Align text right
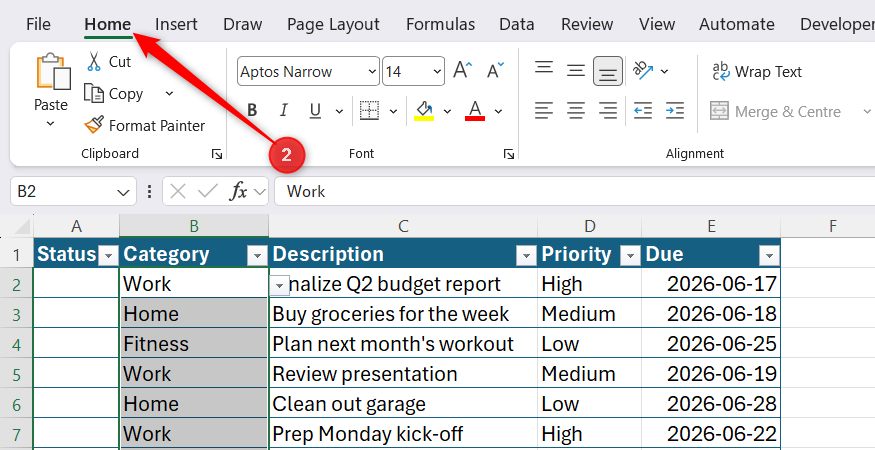 click(608, 111)
